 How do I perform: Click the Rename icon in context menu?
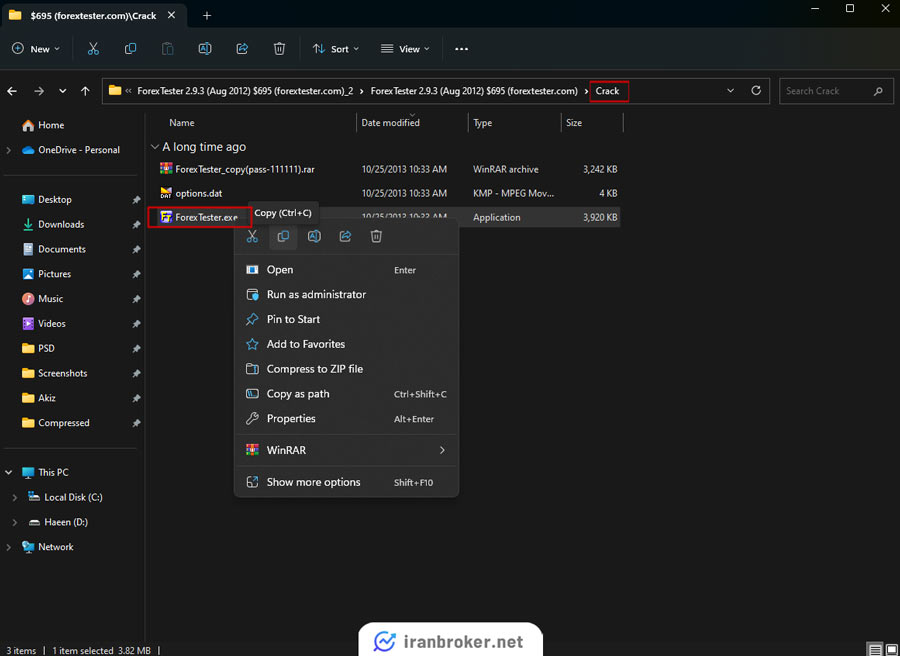[x=315, y=236]
